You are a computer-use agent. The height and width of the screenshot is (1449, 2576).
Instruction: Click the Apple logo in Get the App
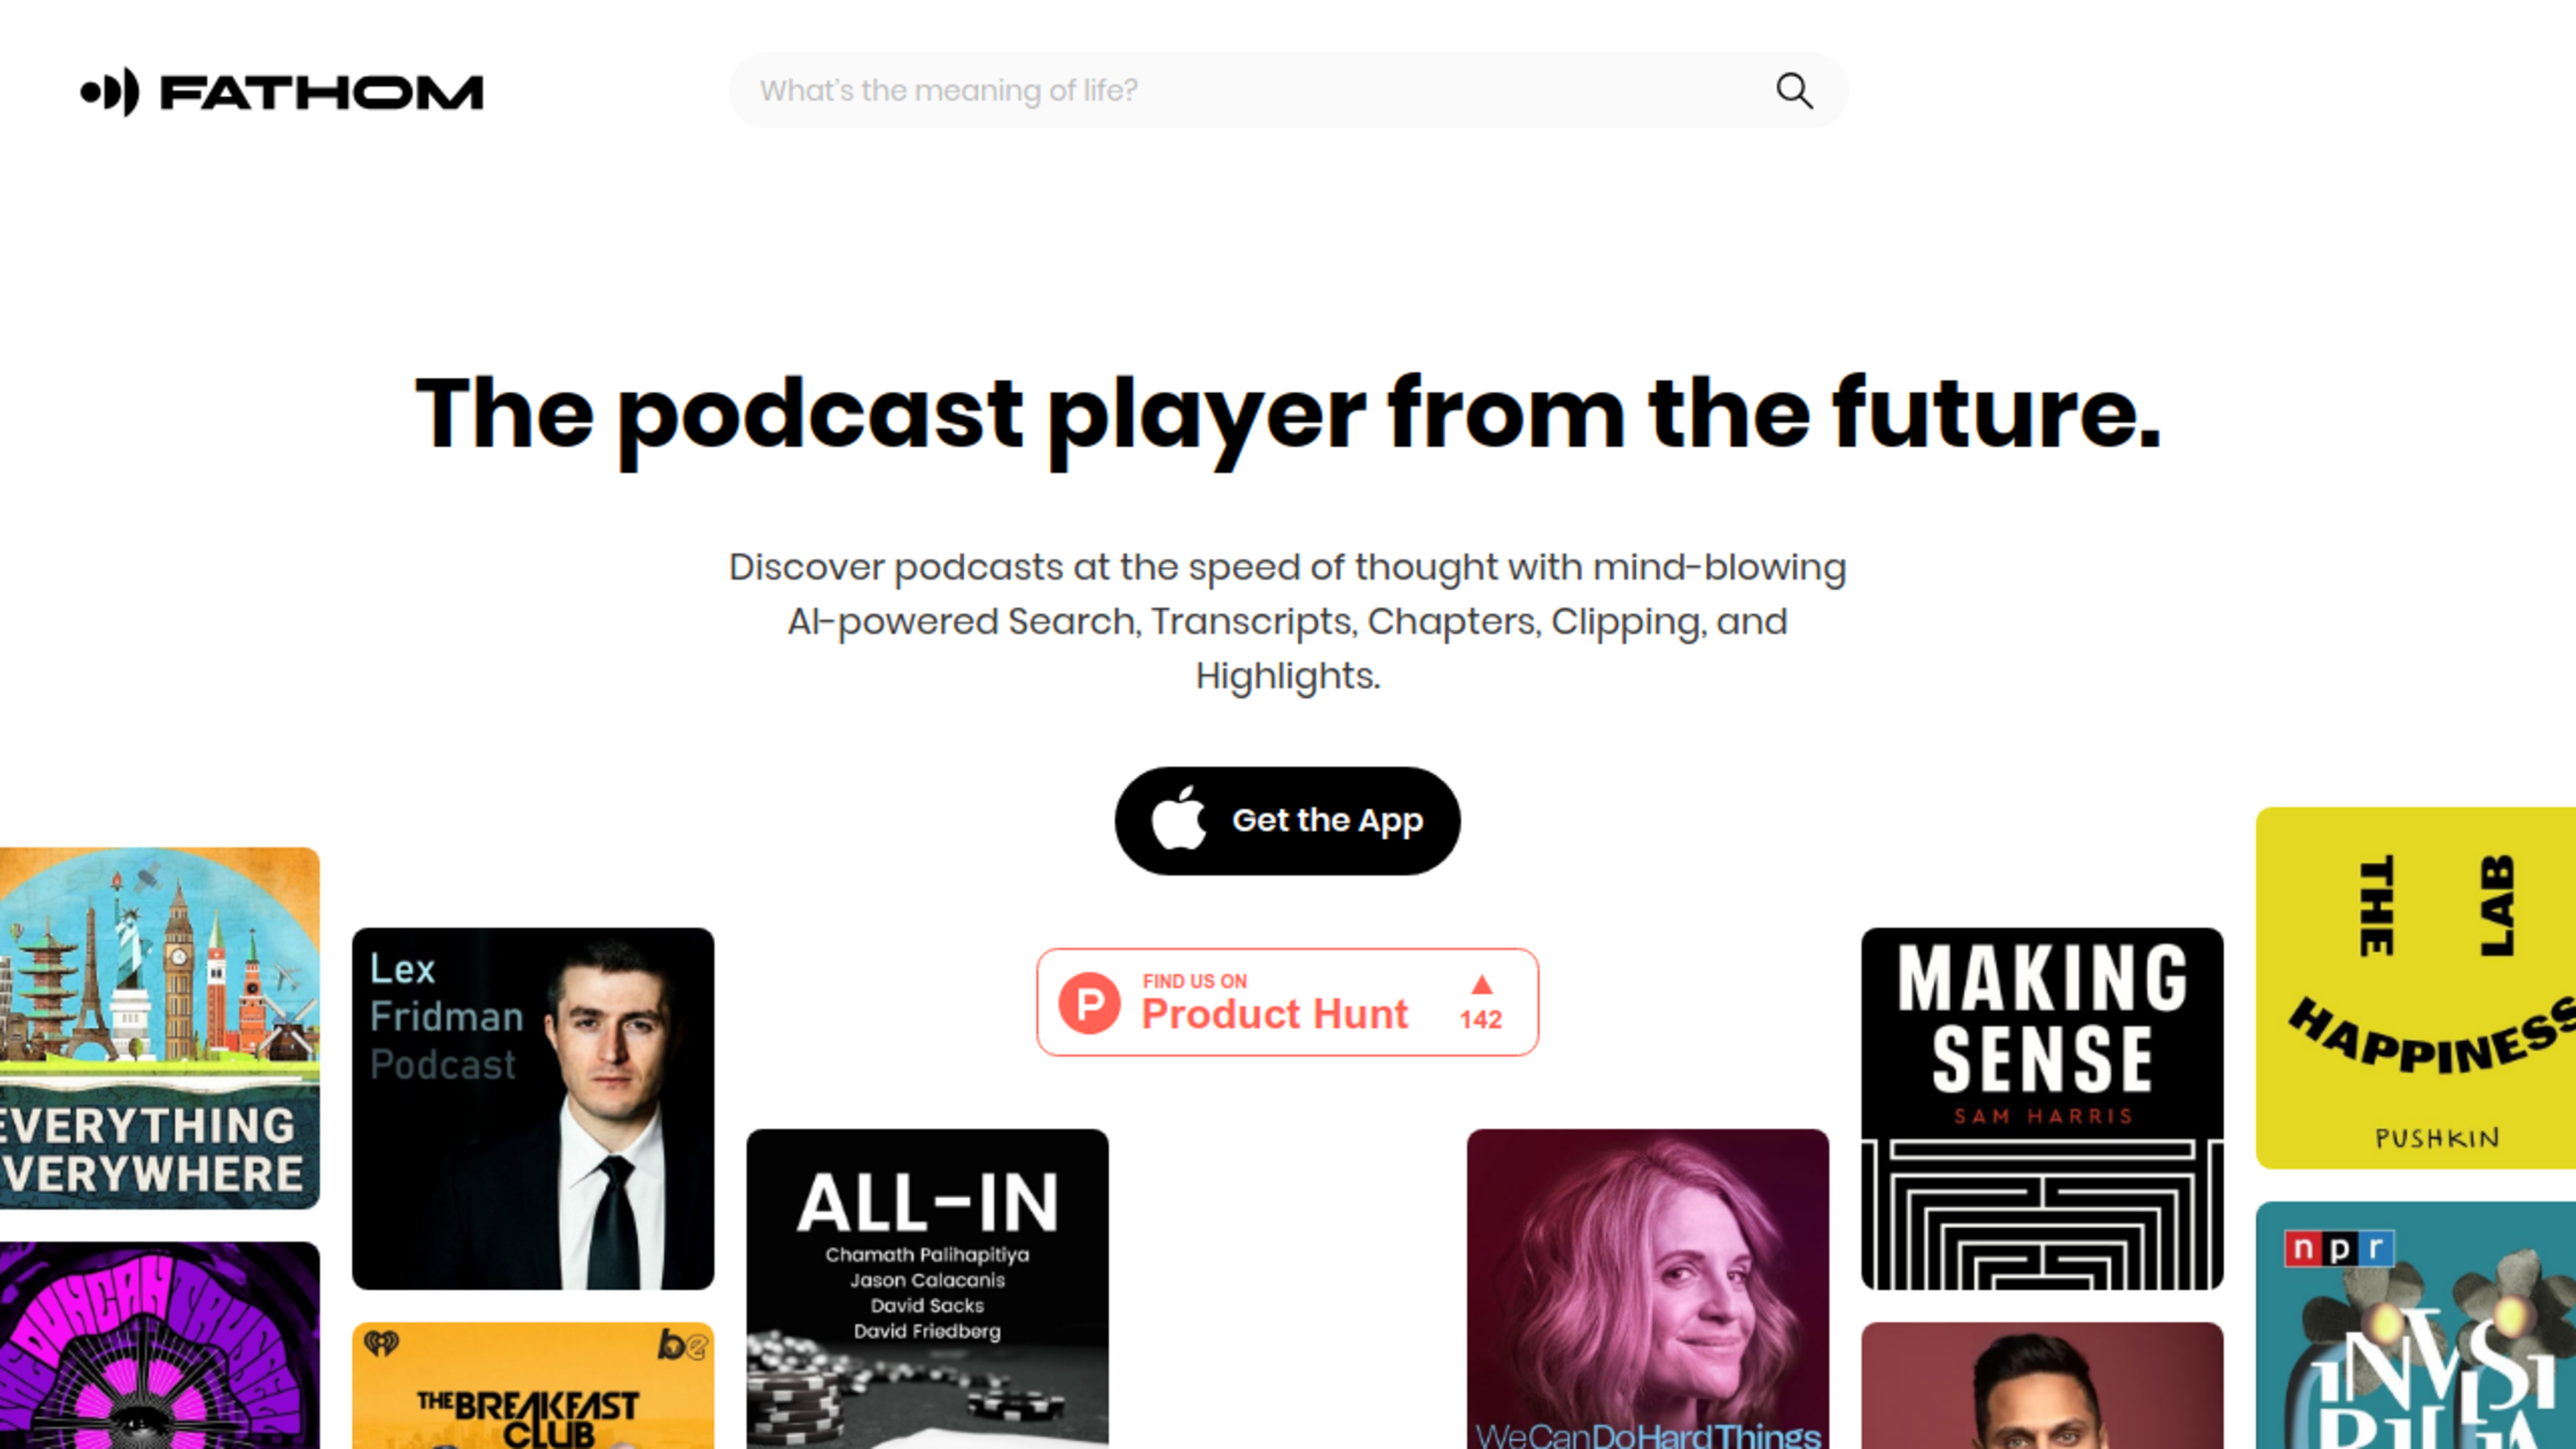[x=1179, y=819]
